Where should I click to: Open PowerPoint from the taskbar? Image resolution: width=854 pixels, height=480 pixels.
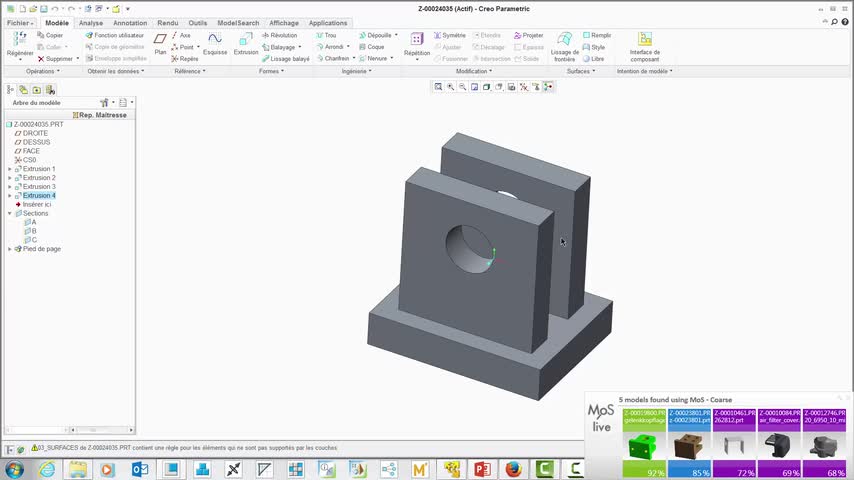tap(482, 469)
